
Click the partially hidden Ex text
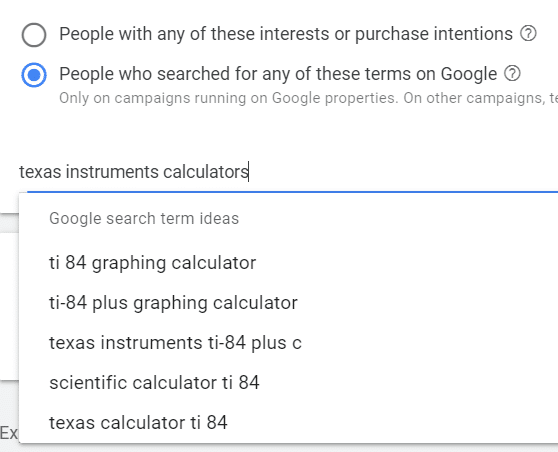pos(9,433)
